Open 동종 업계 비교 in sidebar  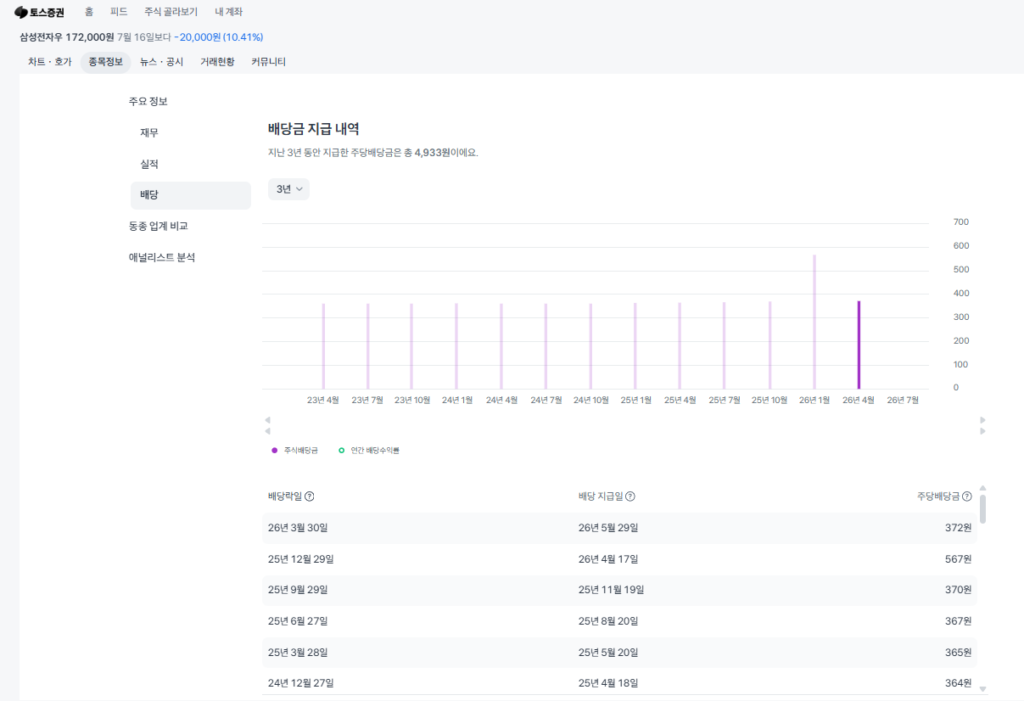pyautogui.click(x=158, y=226)
